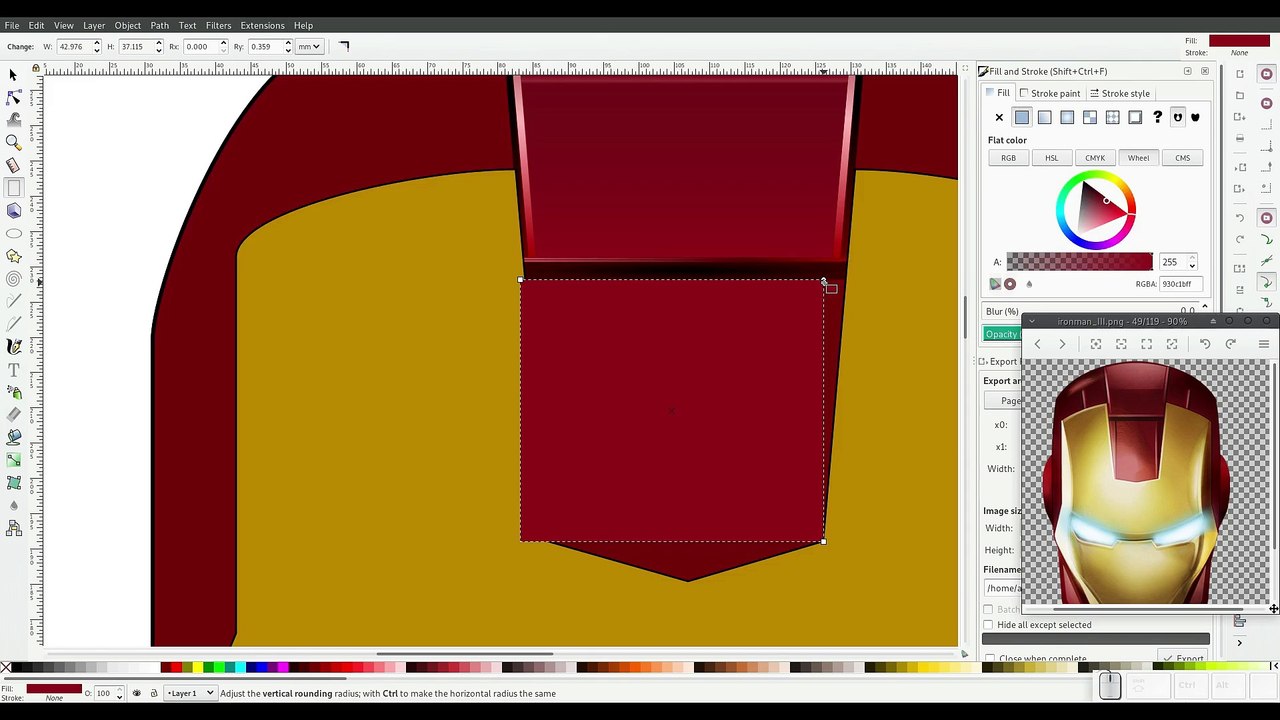Adjust alpha 255 spinner arrows
The height and width of the screenshot is (720, 1280).
(1191, 262)
